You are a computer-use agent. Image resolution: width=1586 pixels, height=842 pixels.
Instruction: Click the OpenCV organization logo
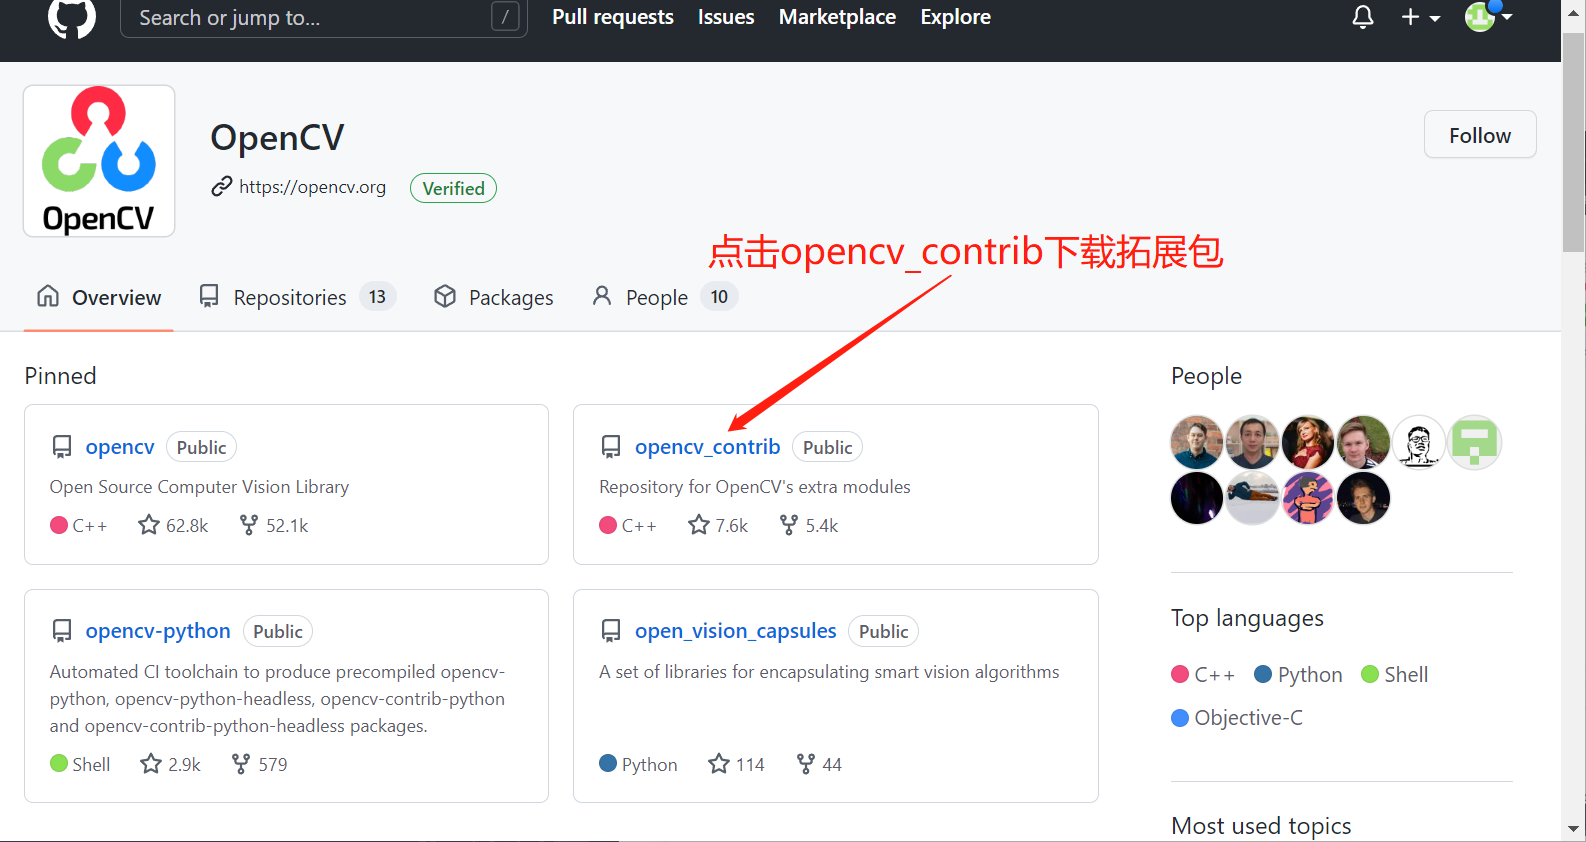point(99,161)
